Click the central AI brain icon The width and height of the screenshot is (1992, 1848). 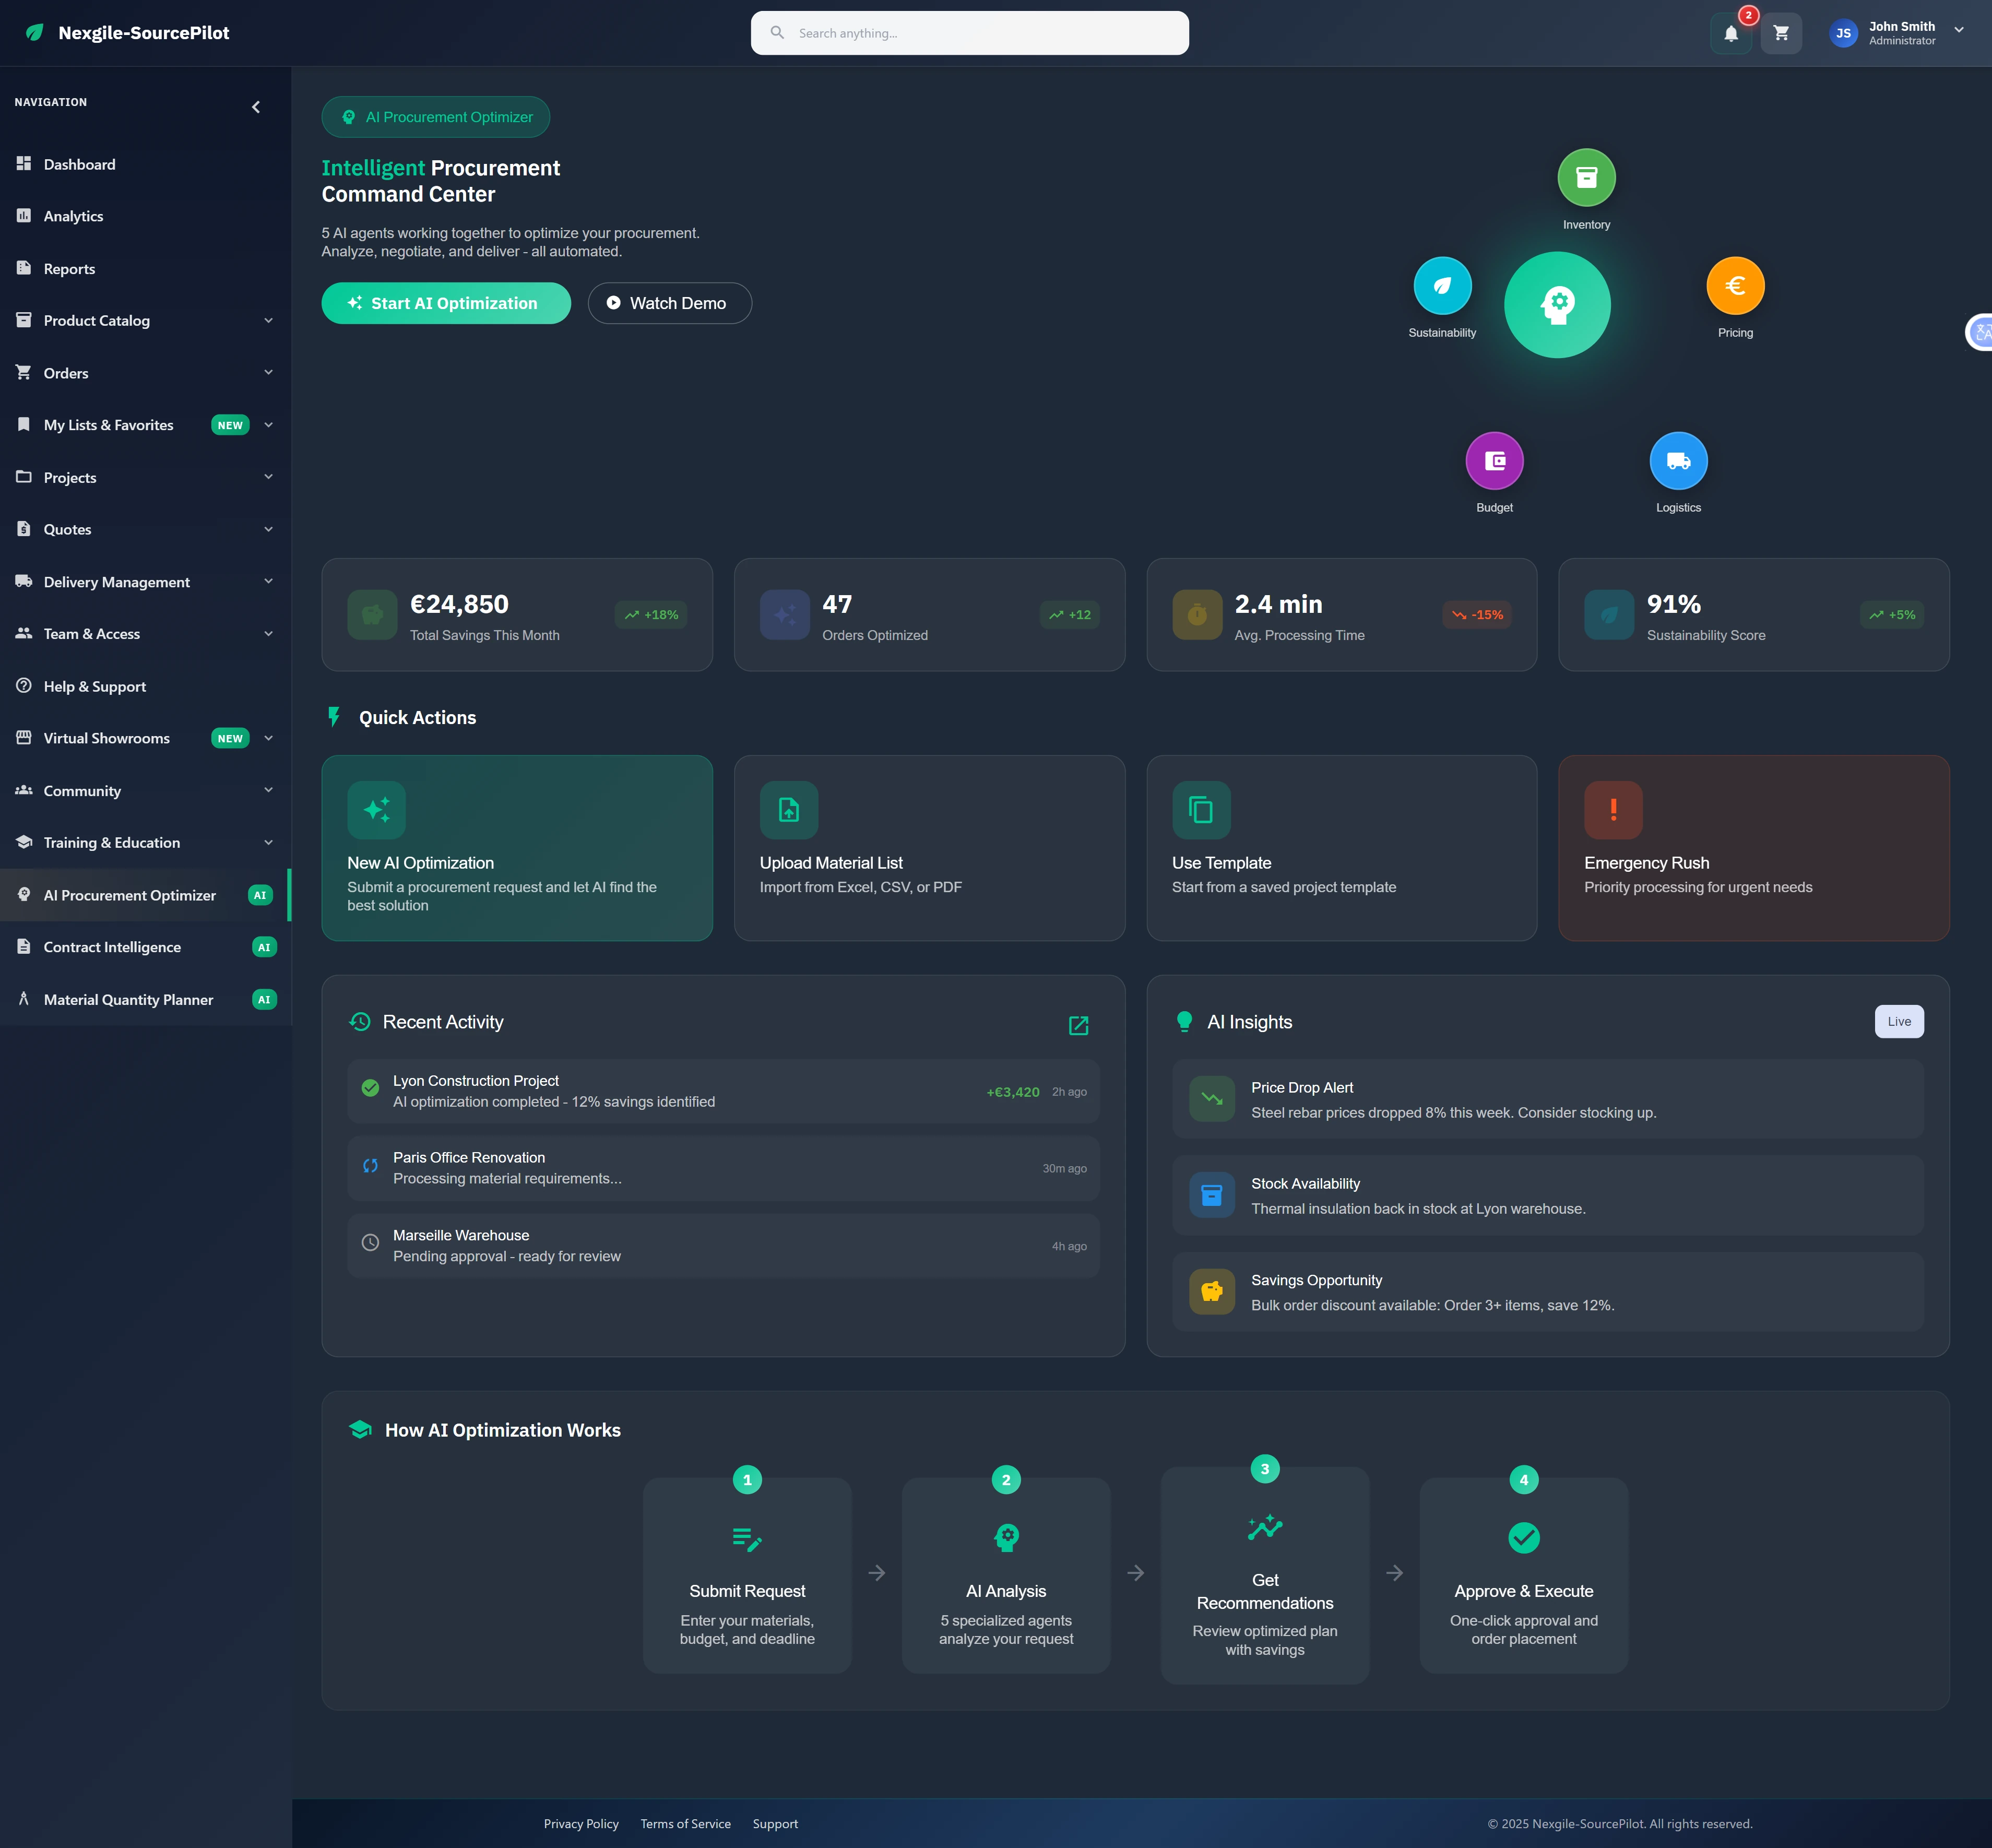(1557, 304)
